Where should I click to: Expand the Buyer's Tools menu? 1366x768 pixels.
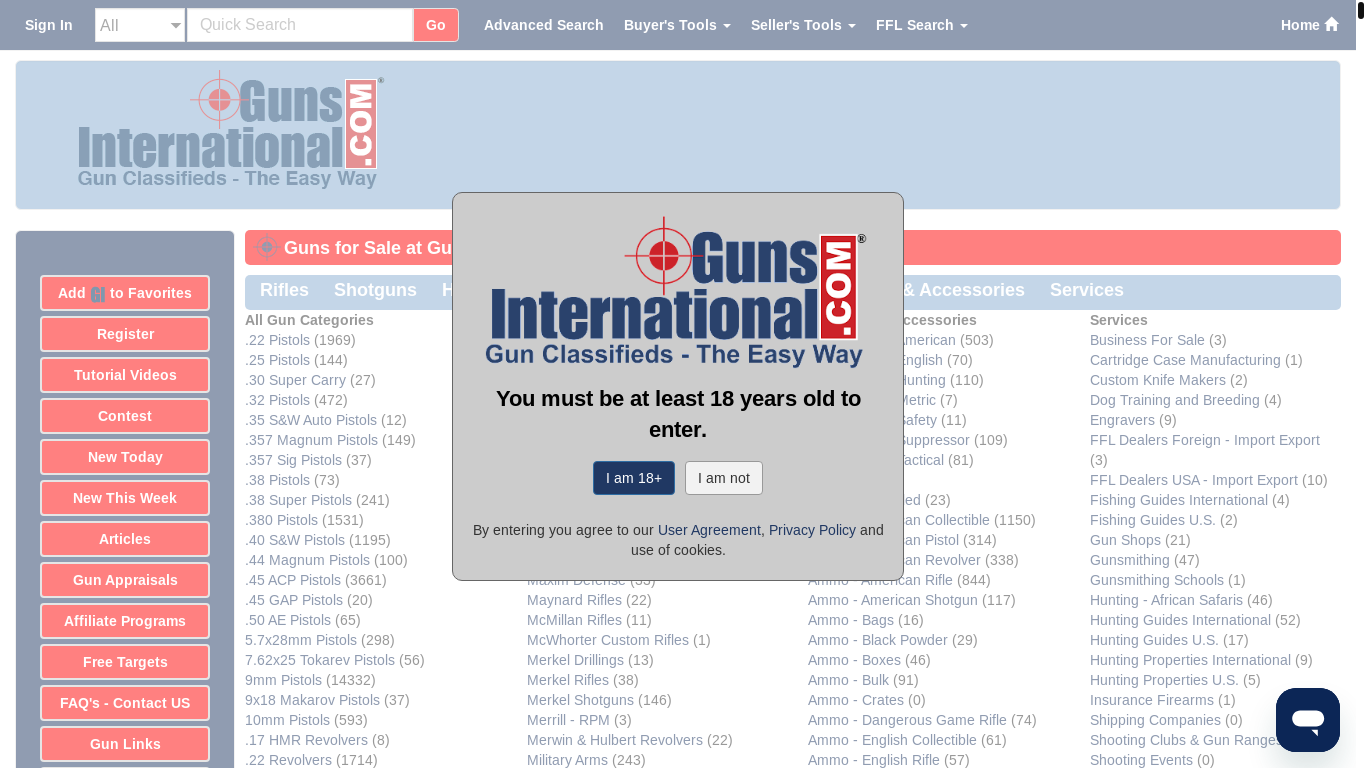pos(677,25)
